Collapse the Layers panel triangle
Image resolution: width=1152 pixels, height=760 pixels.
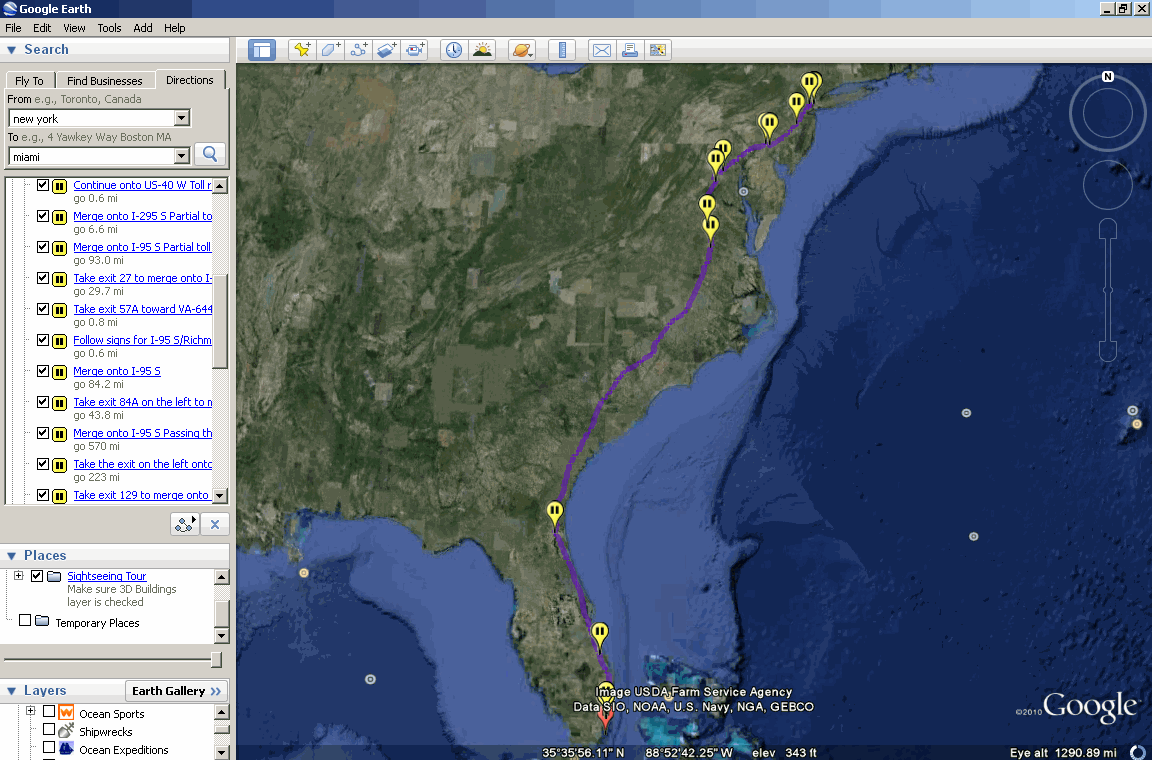click(11, 691)
